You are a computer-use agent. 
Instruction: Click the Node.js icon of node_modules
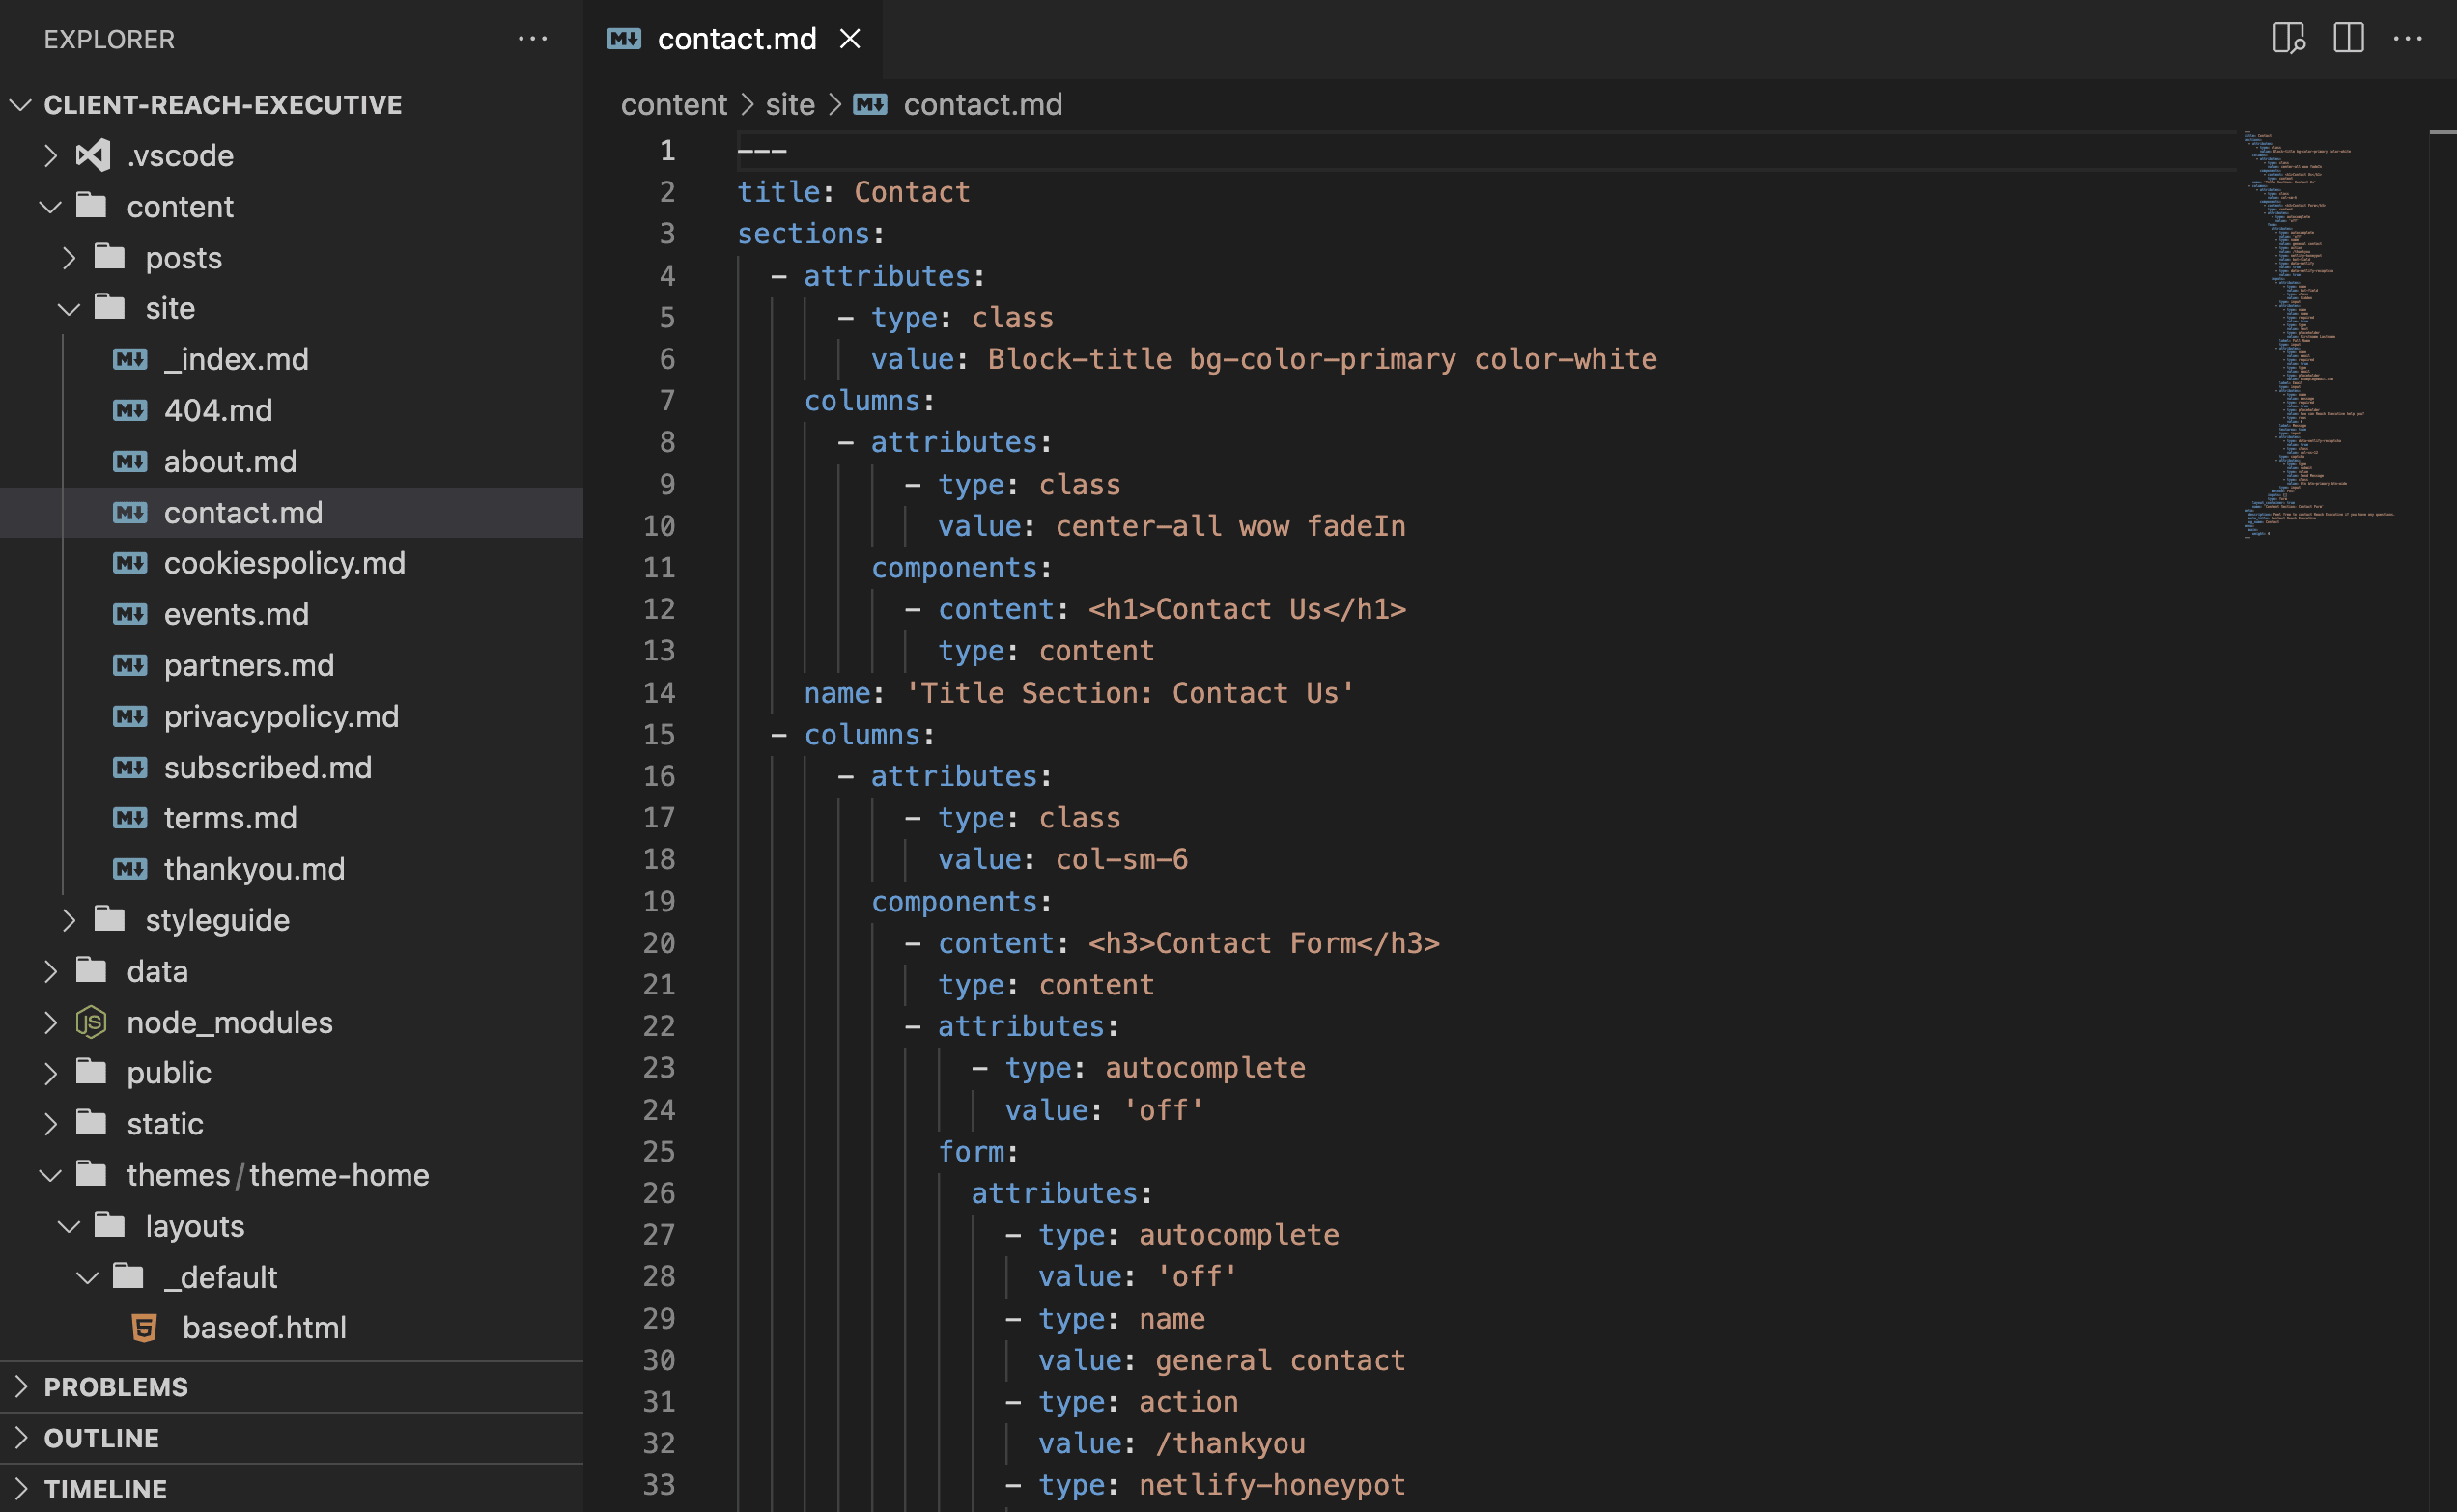point(91,1022)
